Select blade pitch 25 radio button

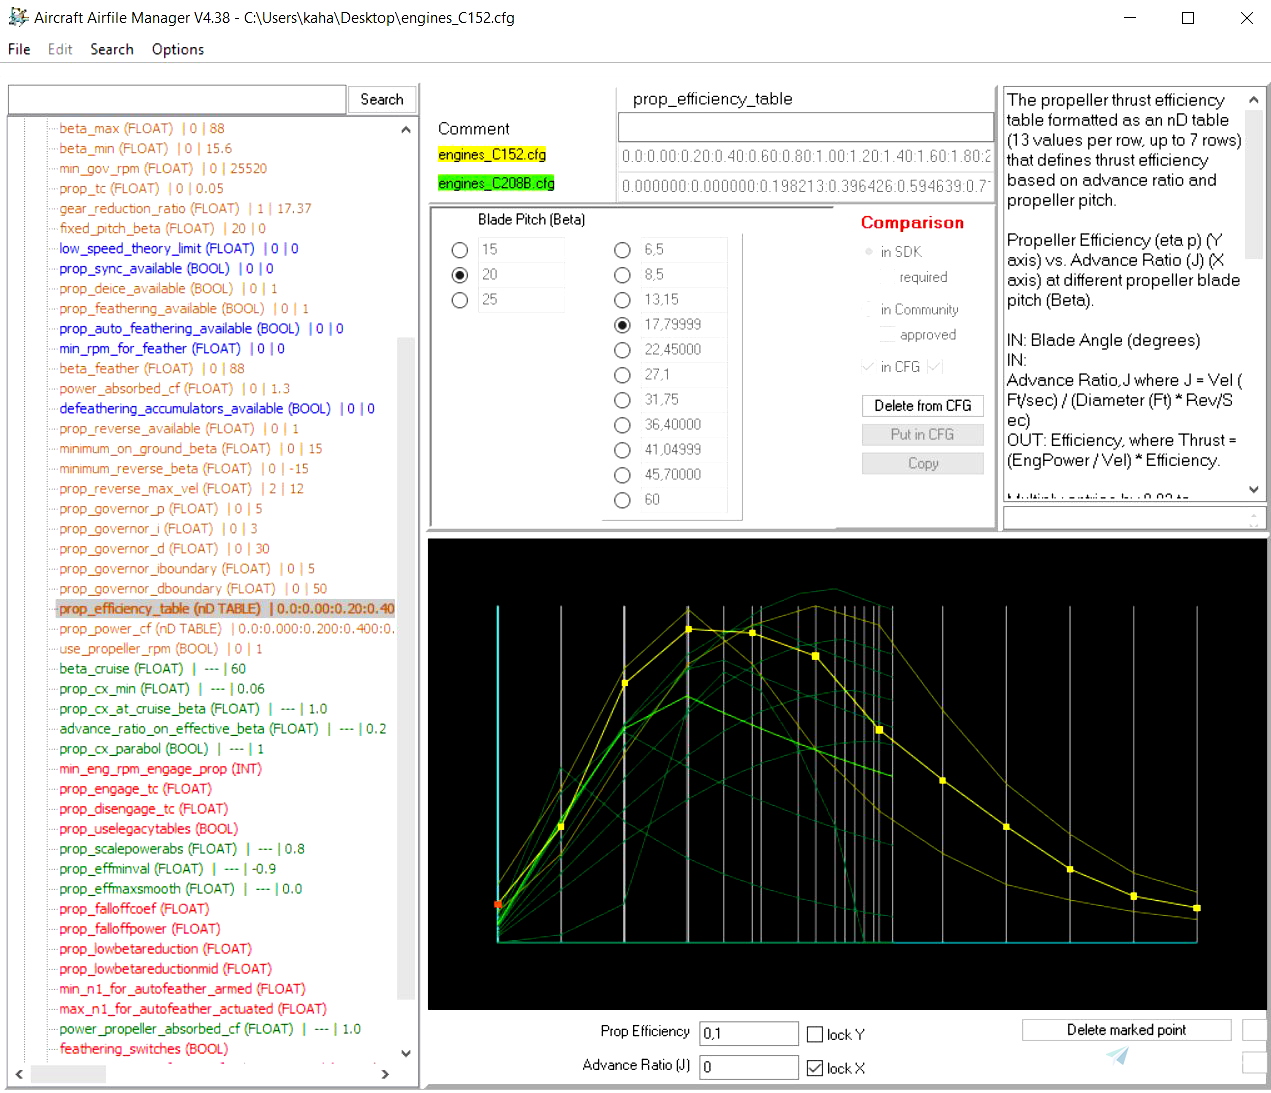459,299
